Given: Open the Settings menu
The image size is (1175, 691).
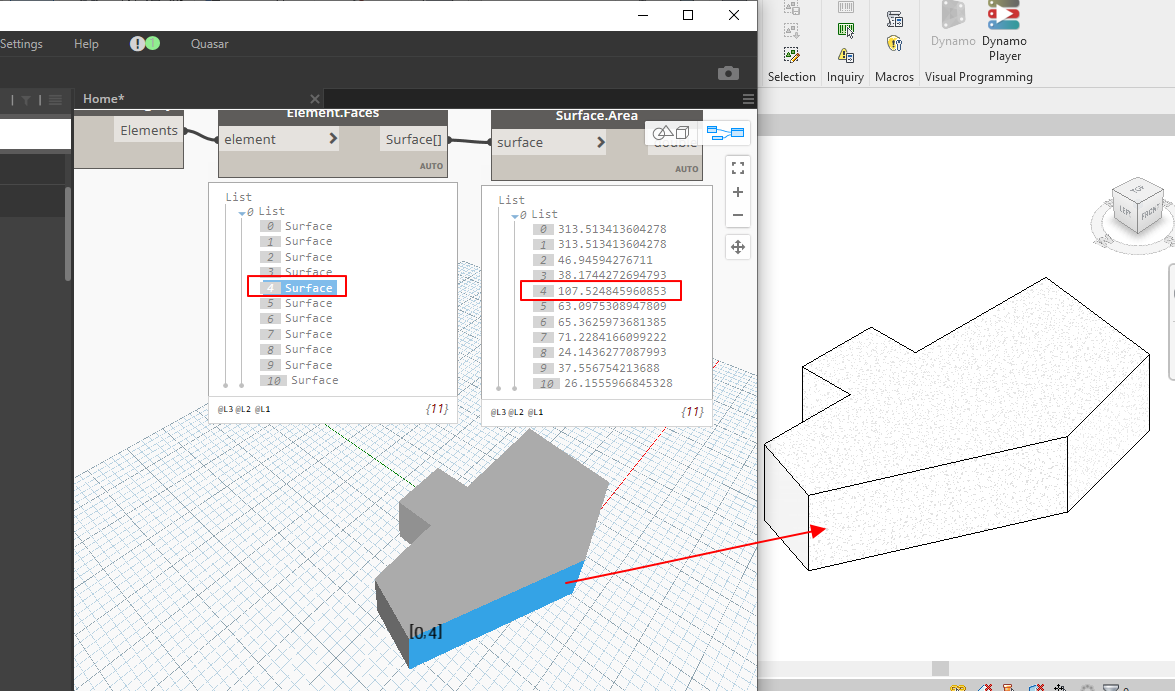Looking at the screenshot, I should click(x=22, y=43).
